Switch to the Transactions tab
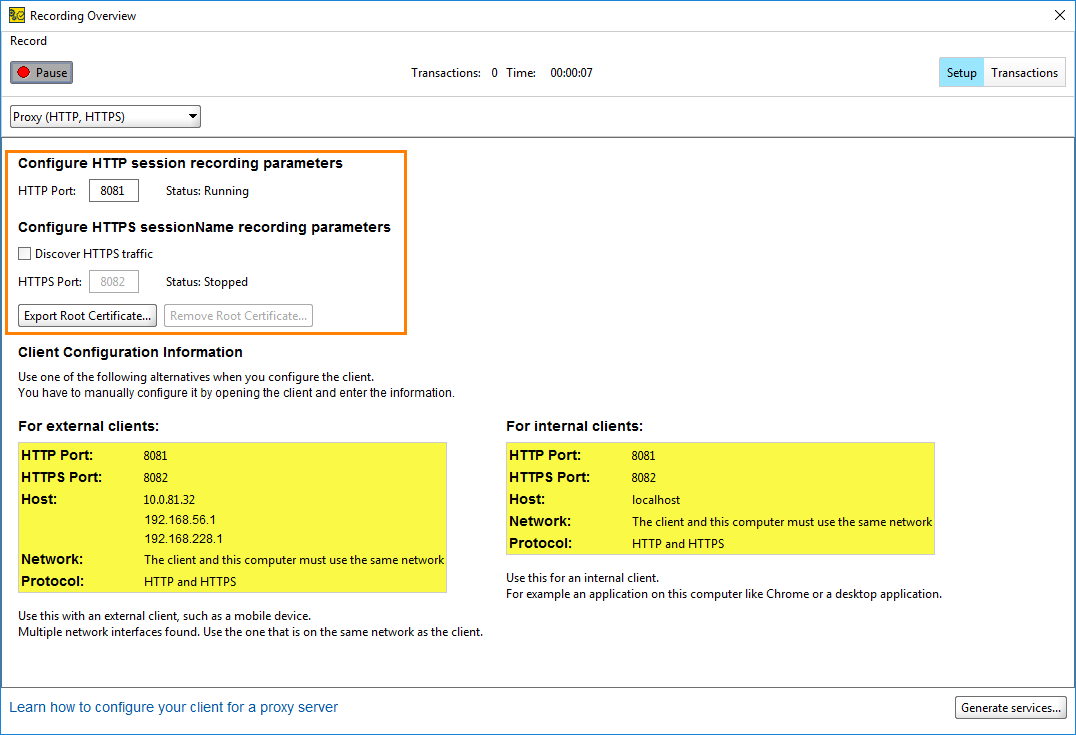The height and width of the screenshot is (735, 1076). tap(1024, 71)
